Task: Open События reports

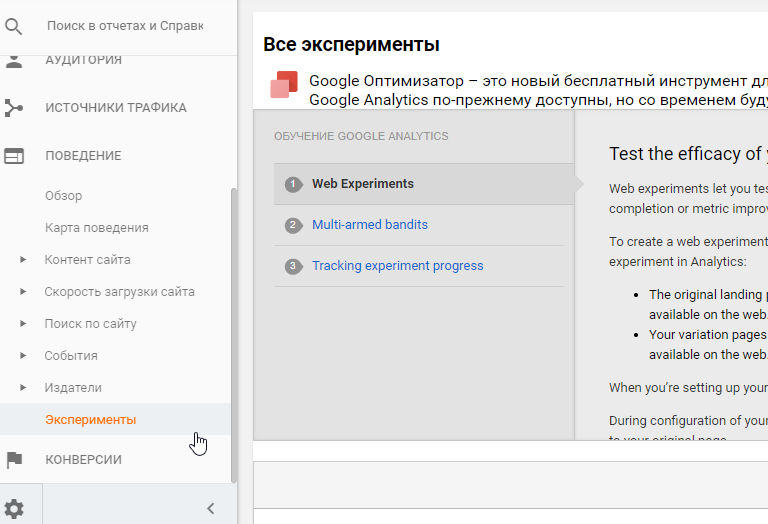Action: tap(71, 356)
